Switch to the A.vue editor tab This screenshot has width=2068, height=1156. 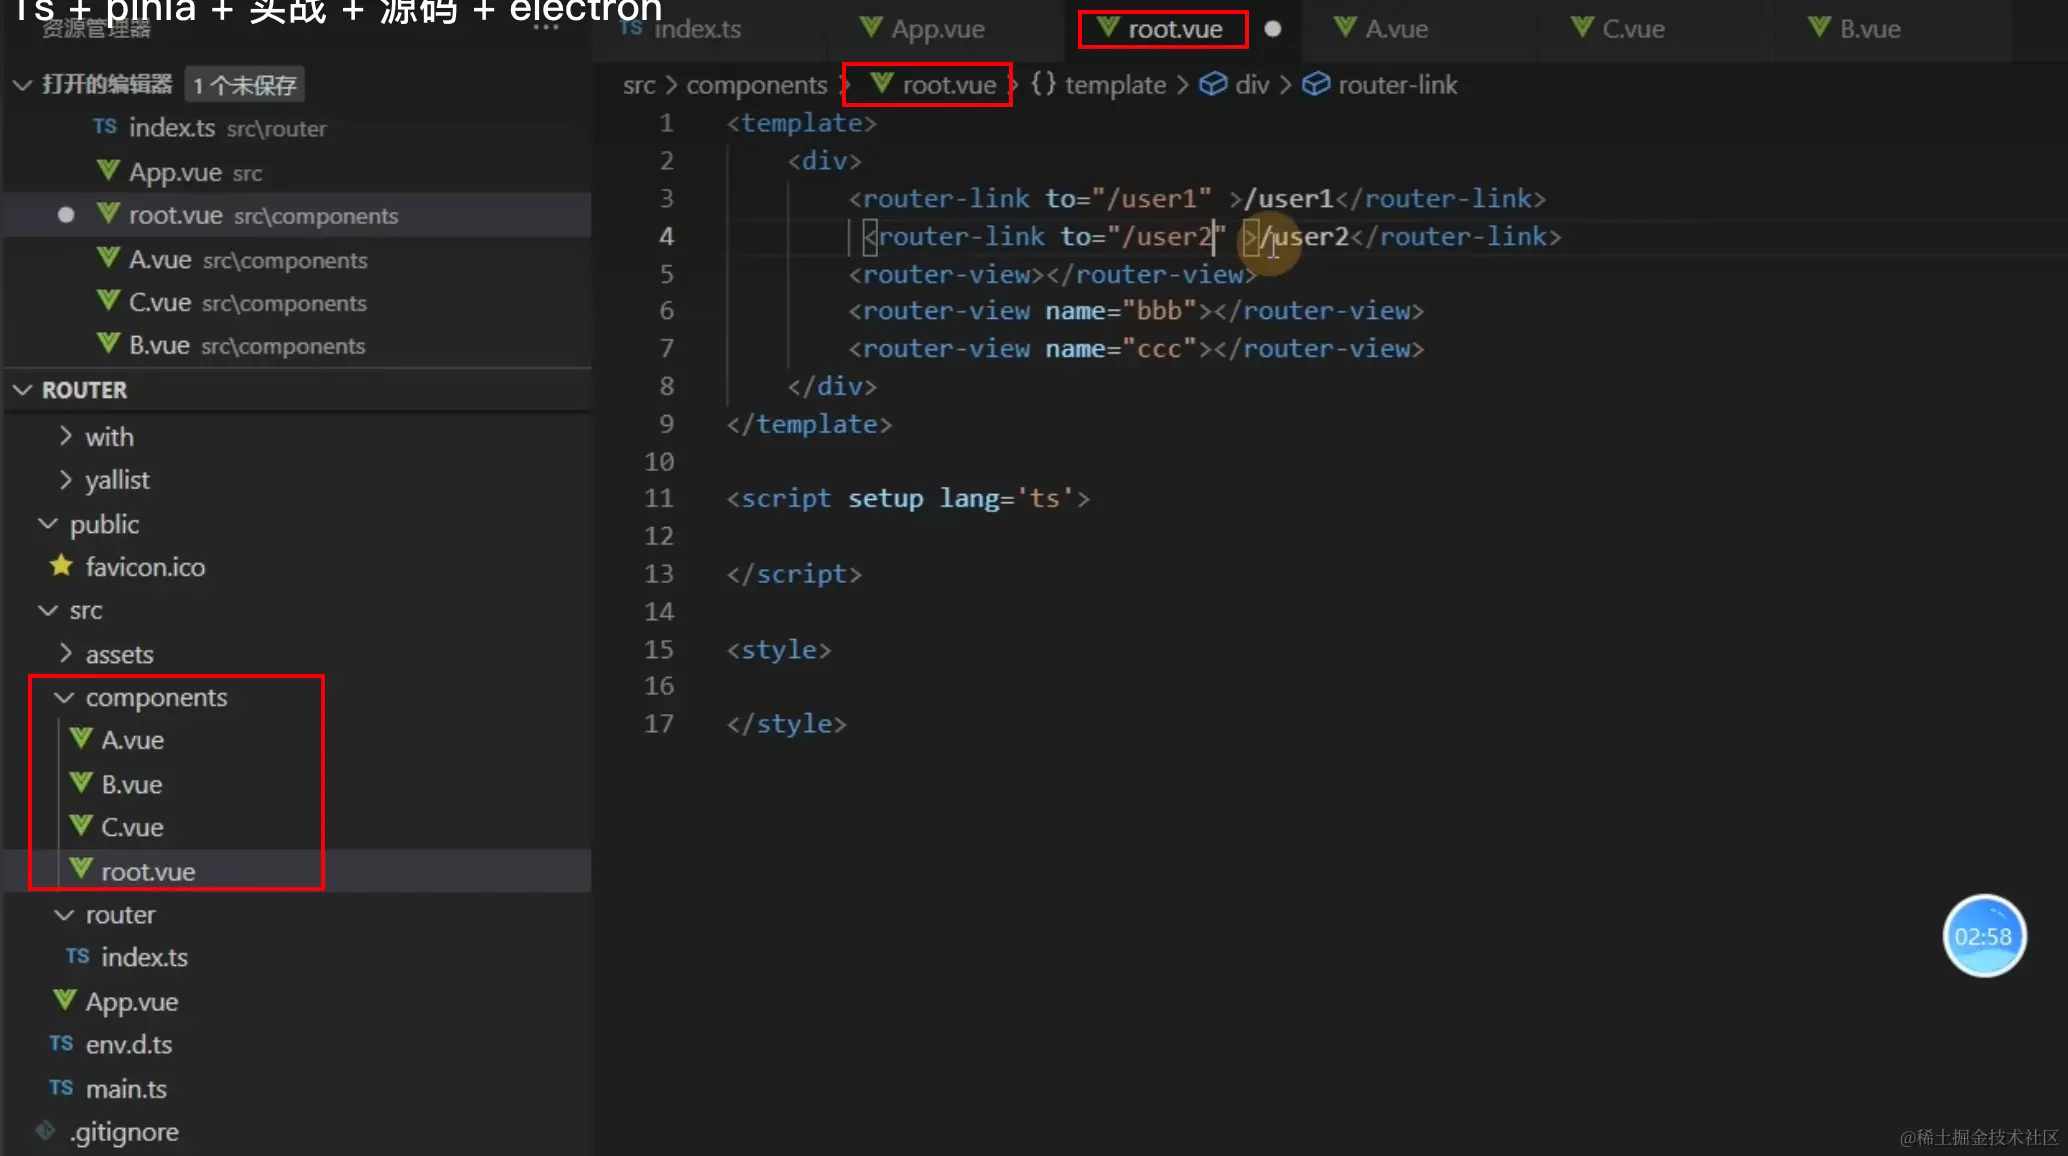pyautogui.click(x=1395, y=29)
